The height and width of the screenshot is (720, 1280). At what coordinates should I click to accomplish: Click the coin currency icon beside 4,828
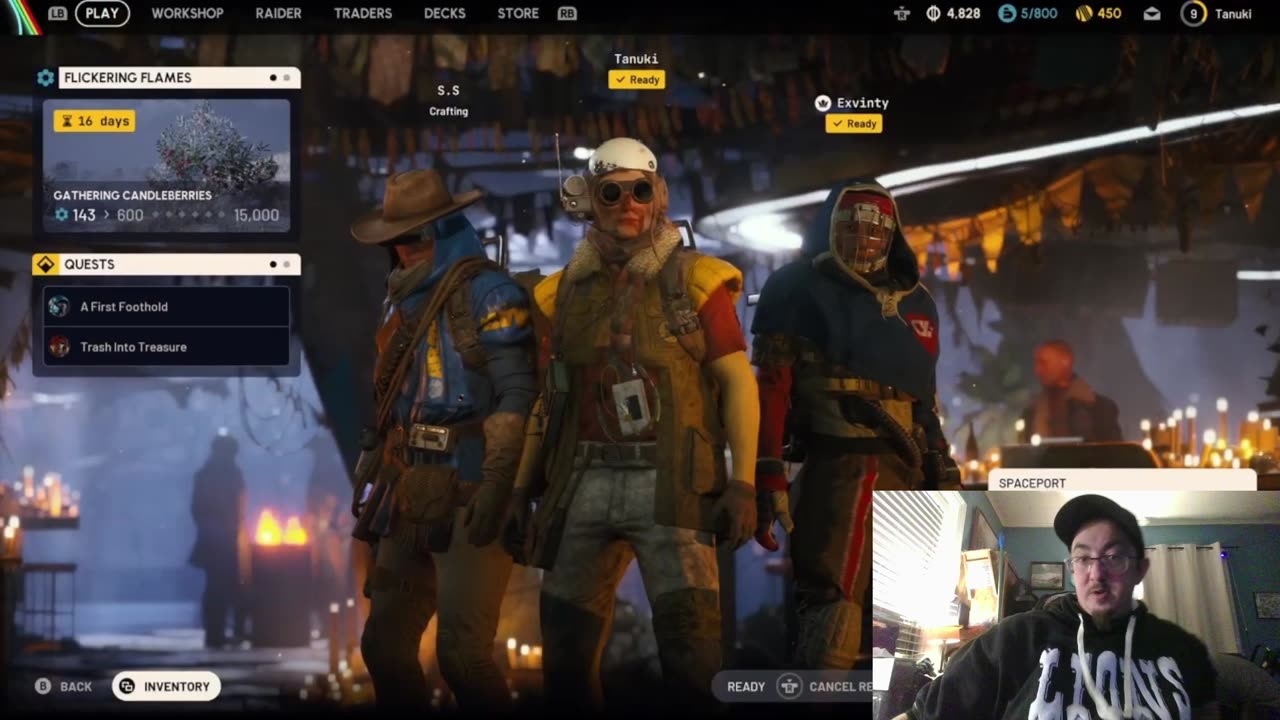coord(933,14)
